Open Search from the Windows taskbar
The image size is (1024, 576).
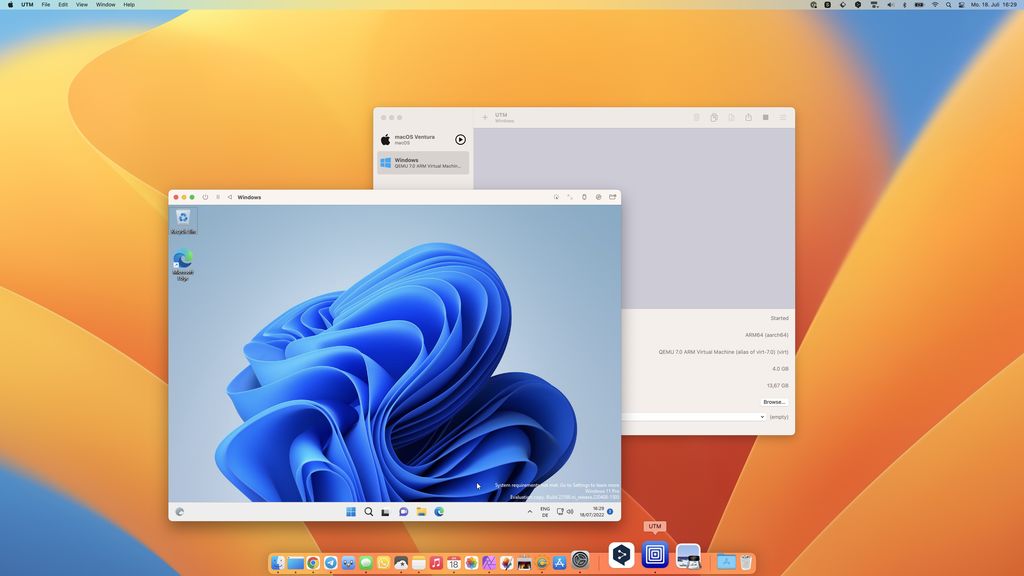368,511
